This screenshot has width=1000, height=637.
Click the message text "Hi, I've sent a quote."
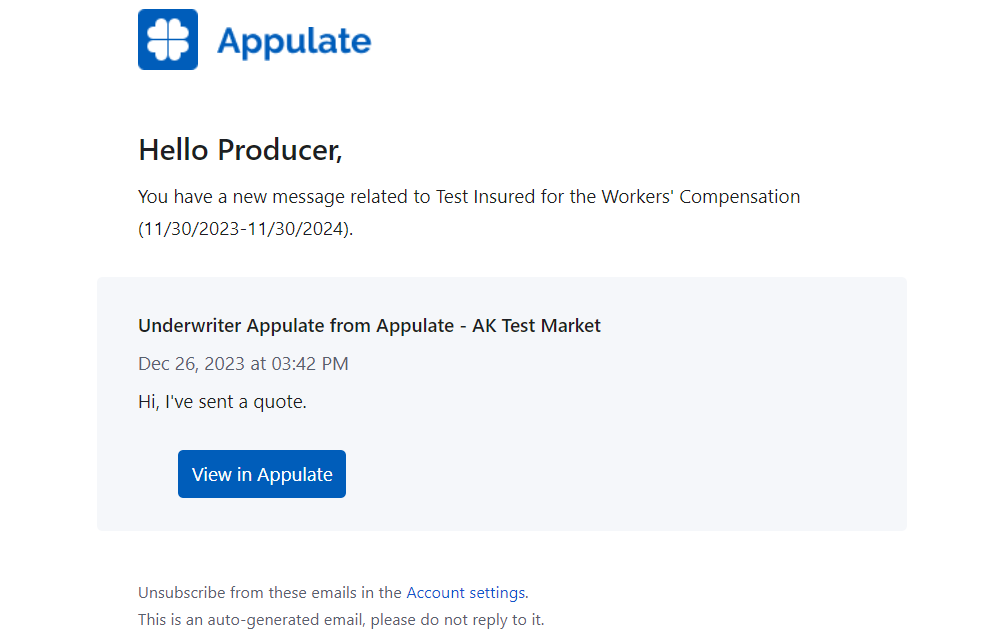[222, 402]
